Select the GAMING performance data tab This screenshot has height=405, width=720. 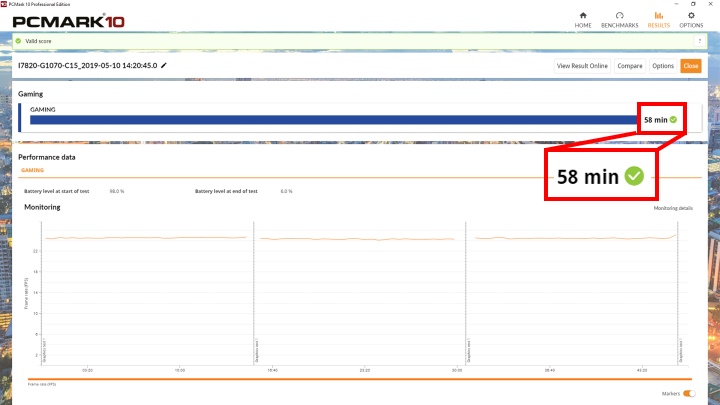pyautogui.click(x=32, y=170)
